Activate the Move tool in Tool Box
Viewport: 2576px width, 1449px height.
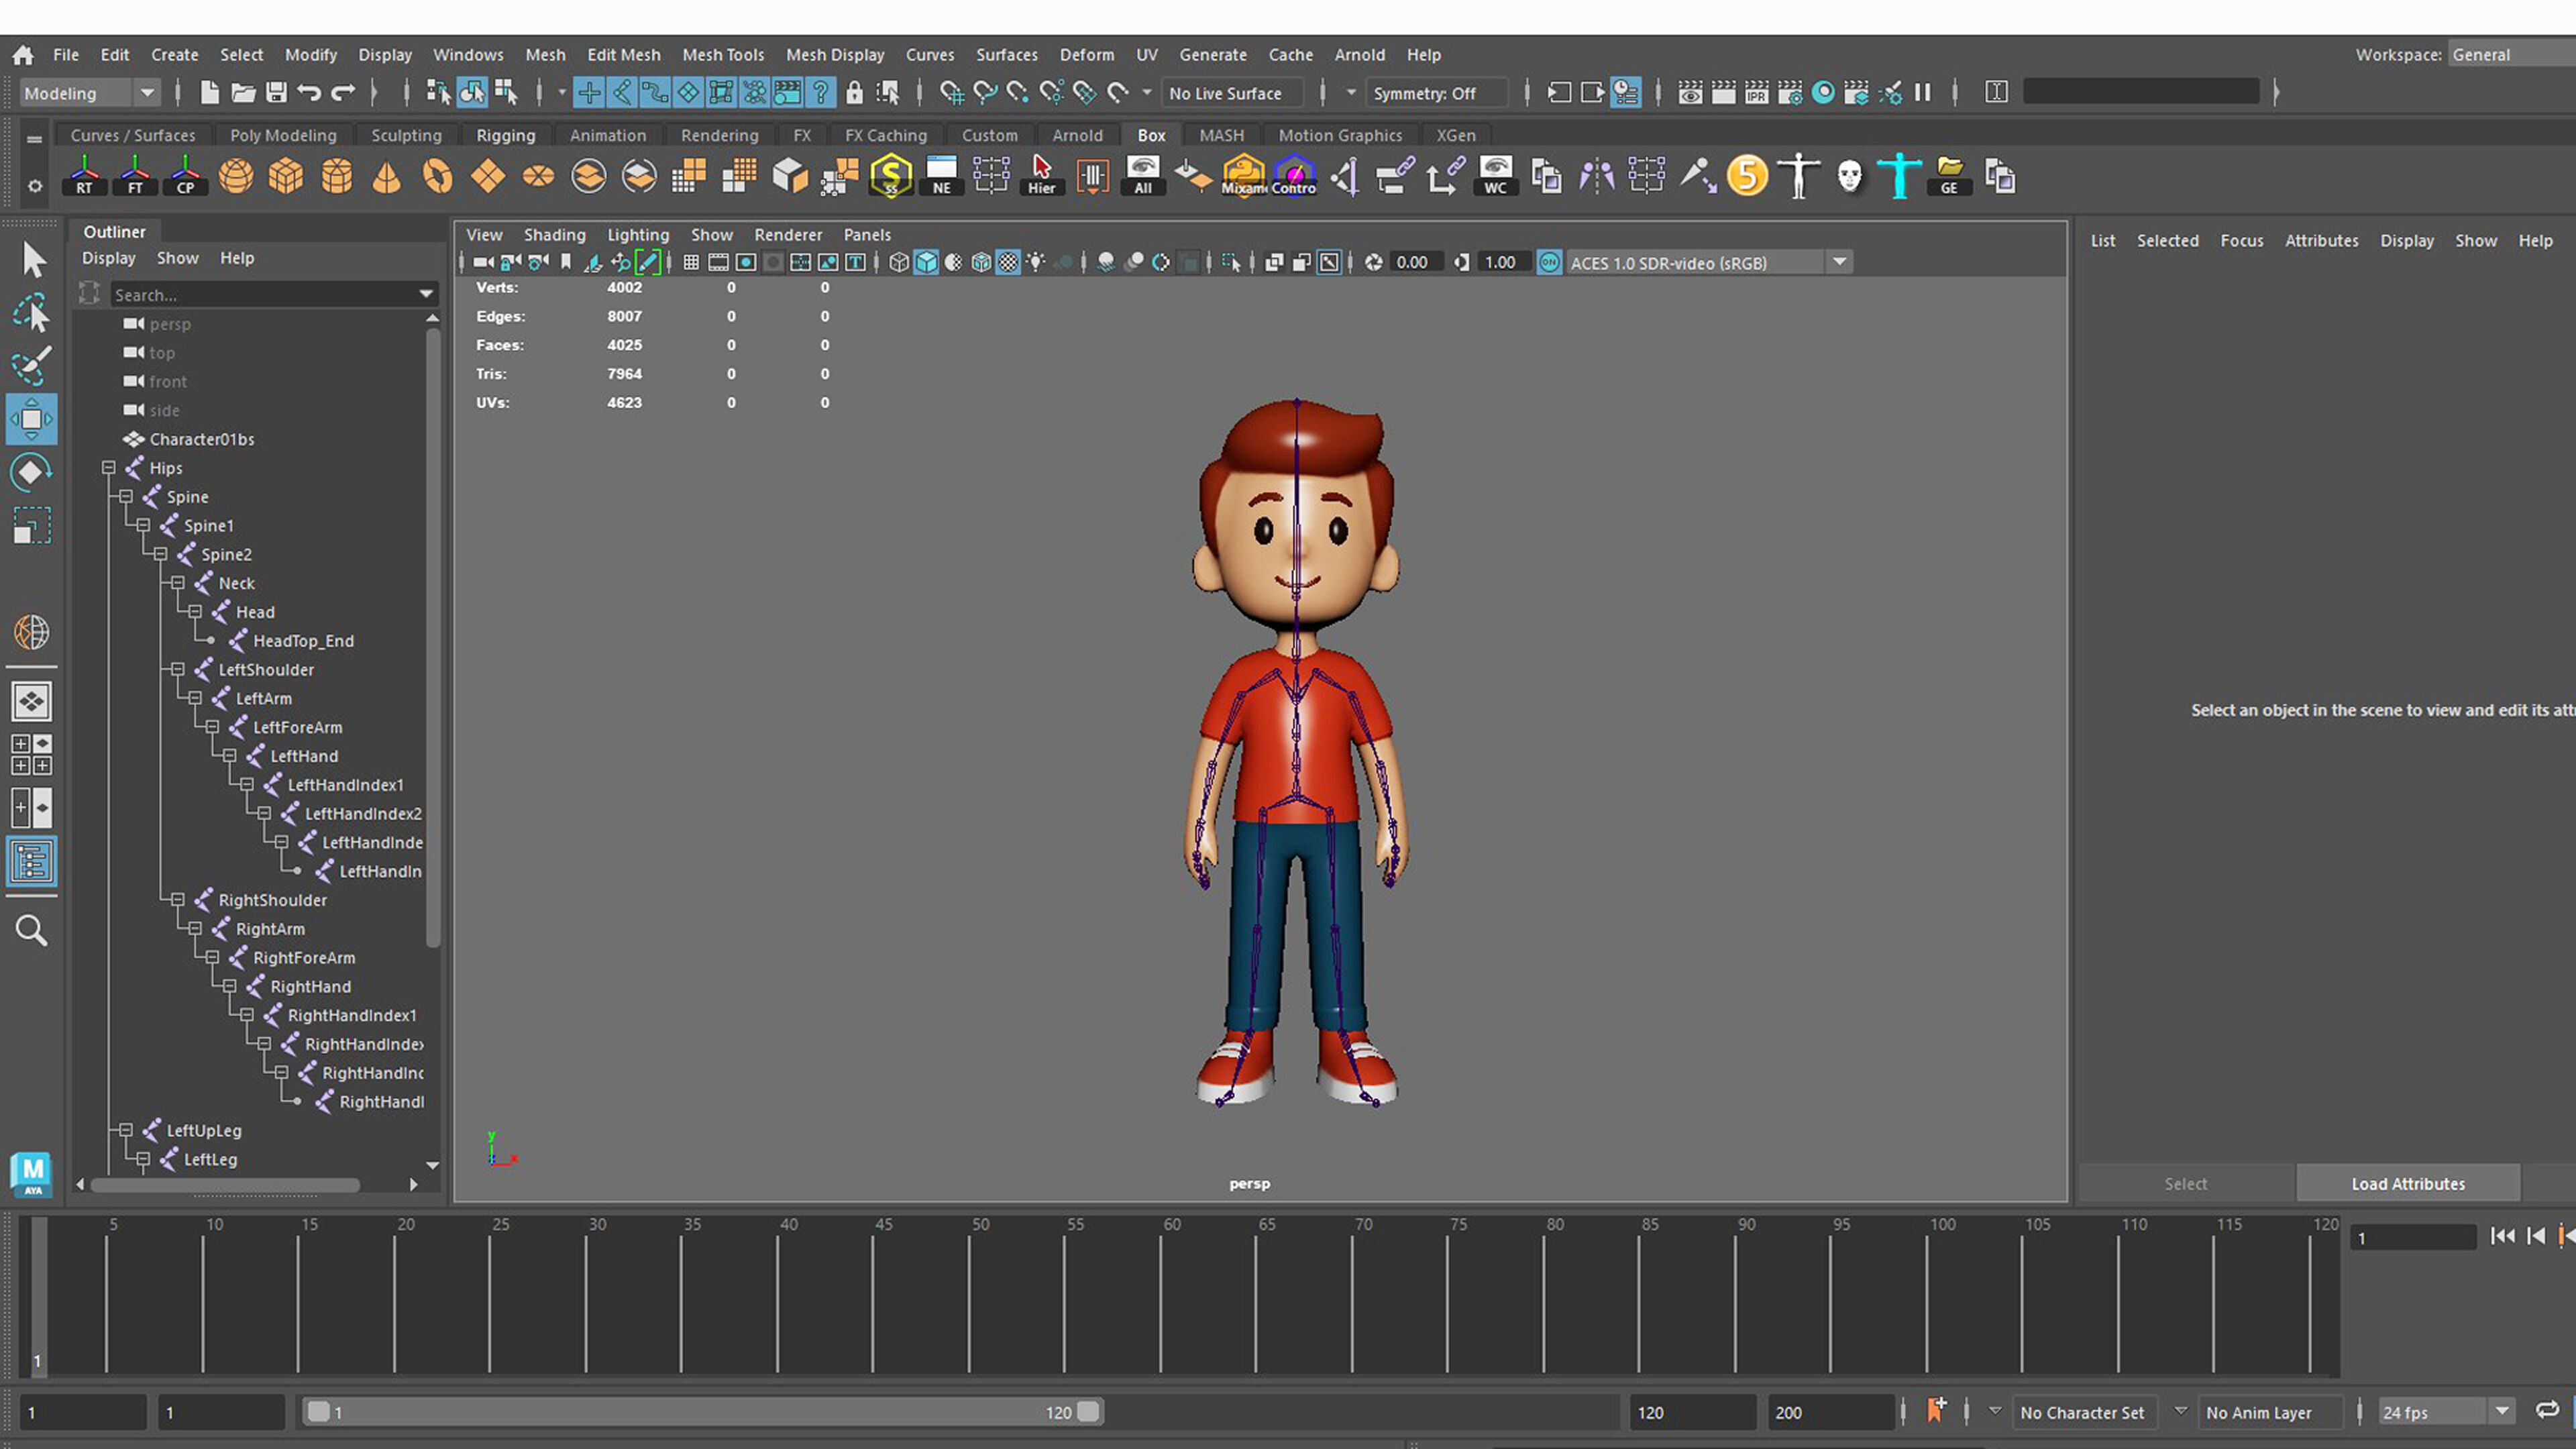(x=32, y=419)
